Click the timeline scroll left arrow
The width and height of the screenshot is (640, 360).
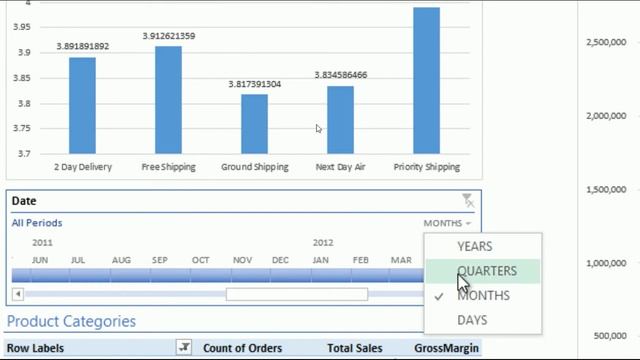click(18, 294)
